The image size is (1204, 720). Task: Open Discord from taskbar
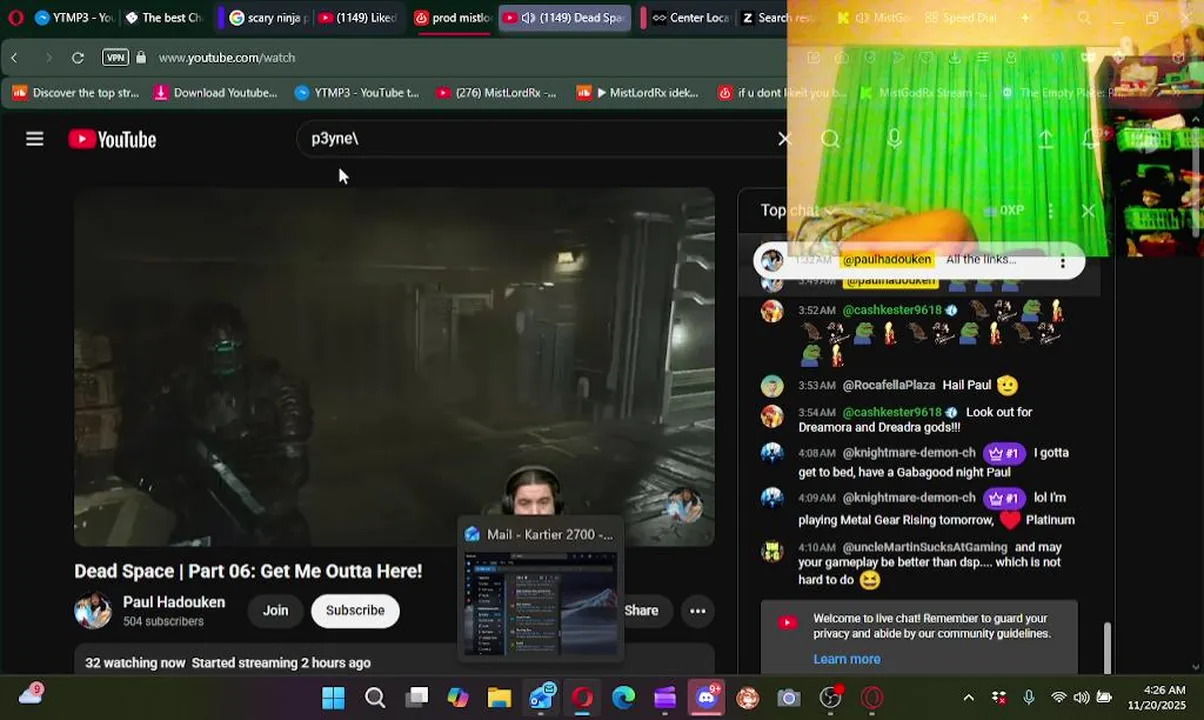[x=706, y=697]
